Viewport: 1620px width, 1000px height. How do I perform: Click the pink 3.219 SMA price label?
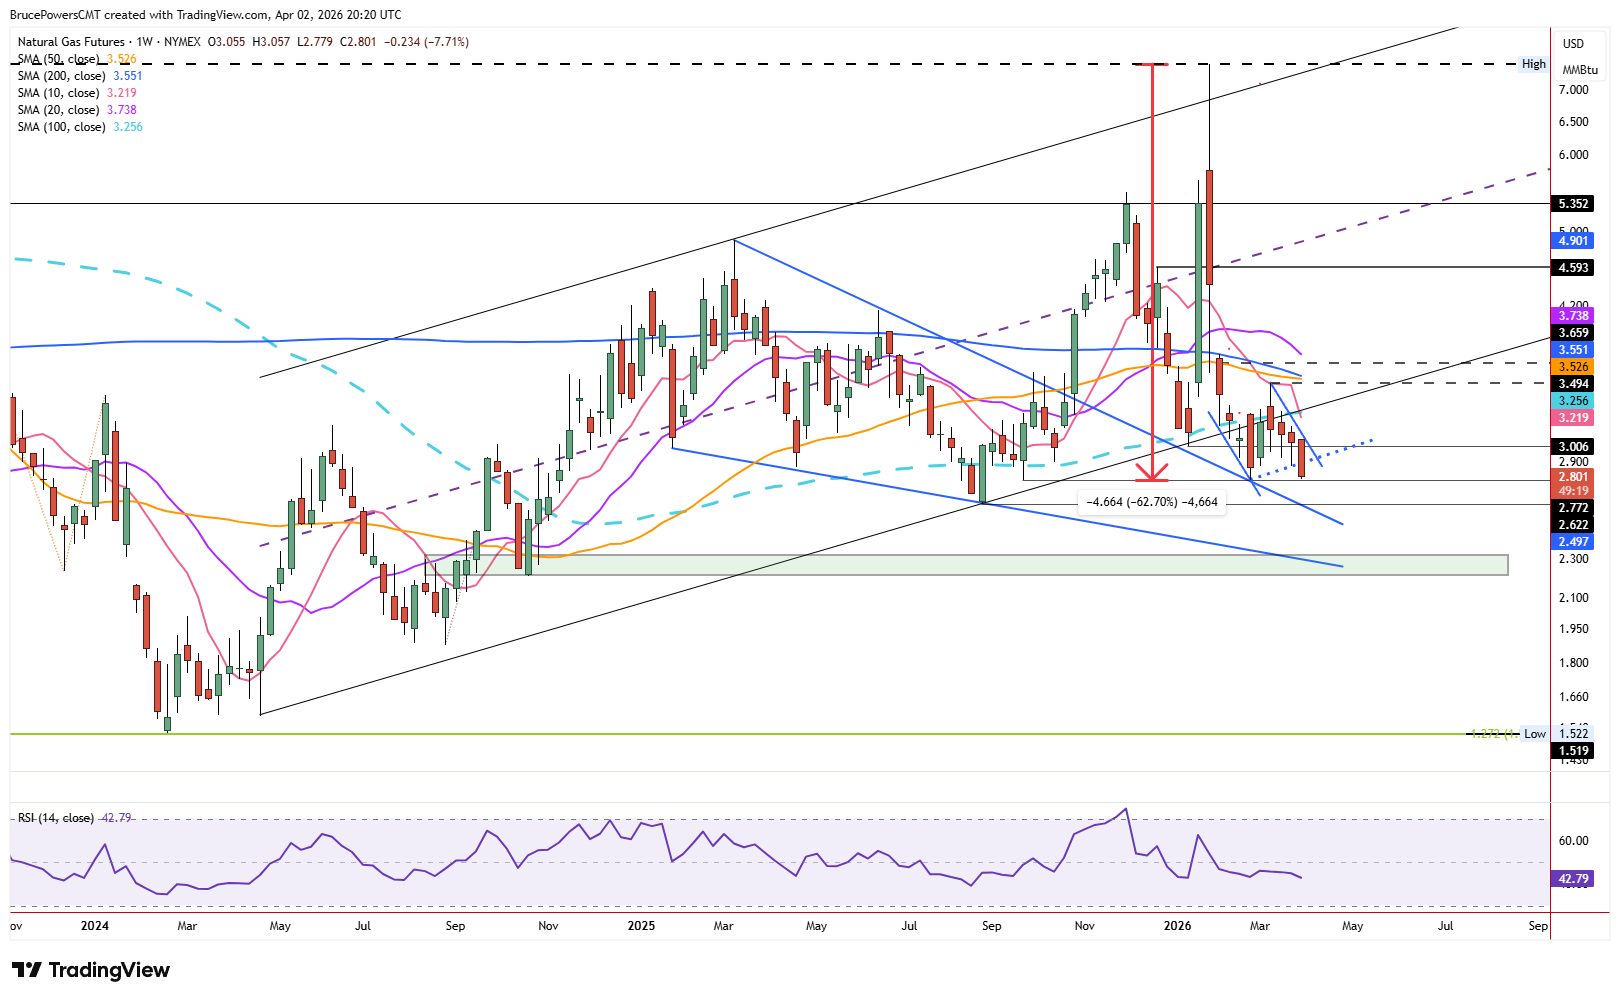tap(1573, 418)
